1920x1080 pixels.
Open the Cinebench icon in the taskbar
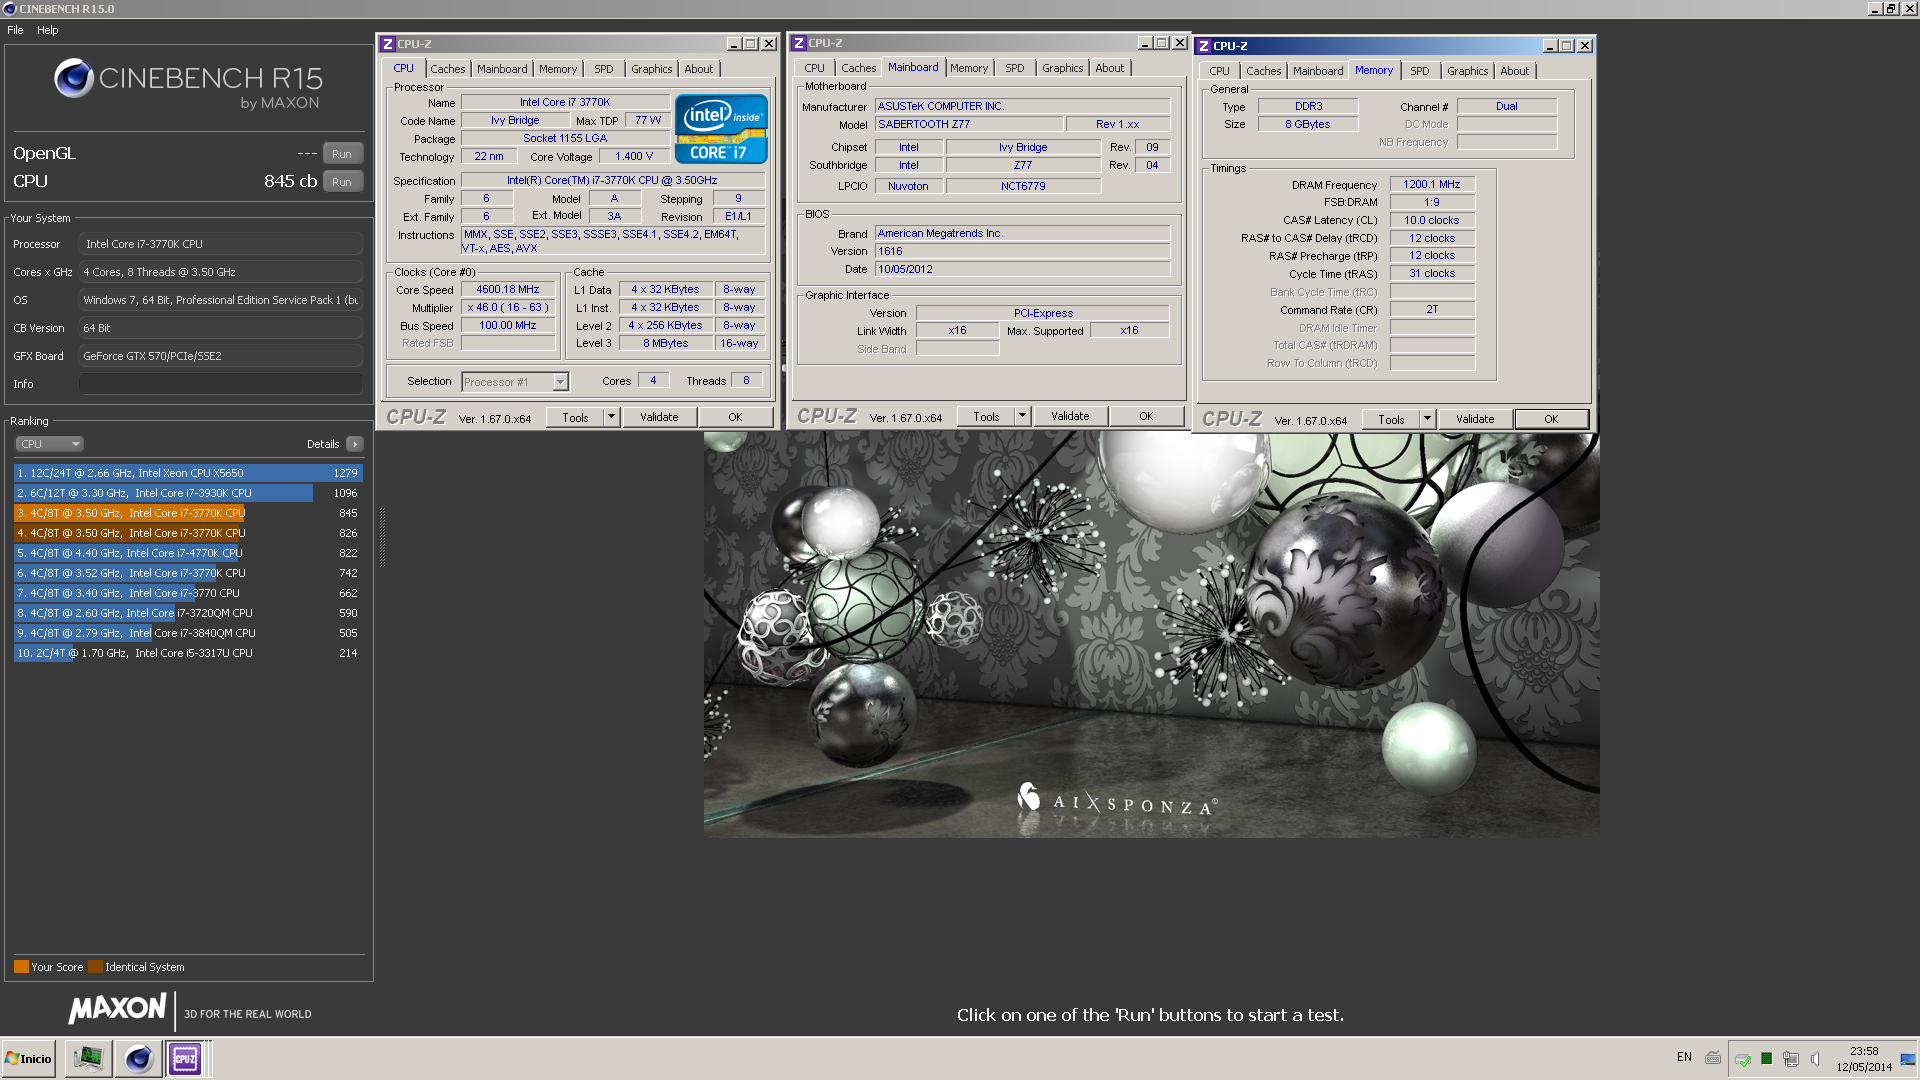tap(138, 1058)
